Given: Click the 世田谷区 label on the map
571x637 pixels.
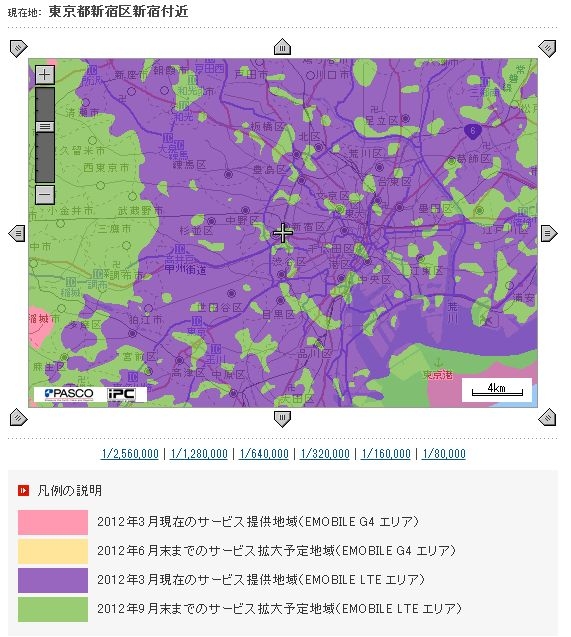Looking at the screenshot, I should [x=220, y=308].
